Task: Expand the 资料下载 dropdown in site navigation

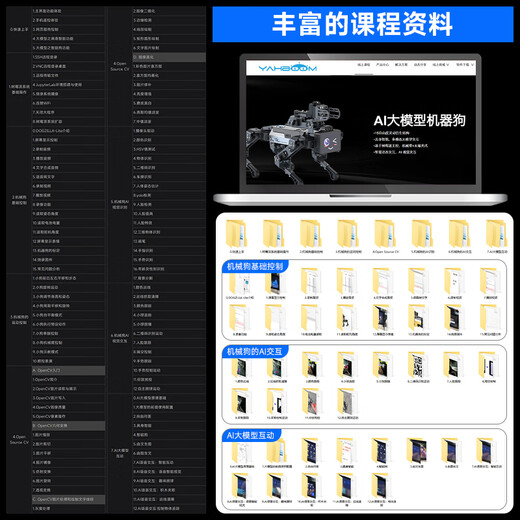Action: (465, 65)
